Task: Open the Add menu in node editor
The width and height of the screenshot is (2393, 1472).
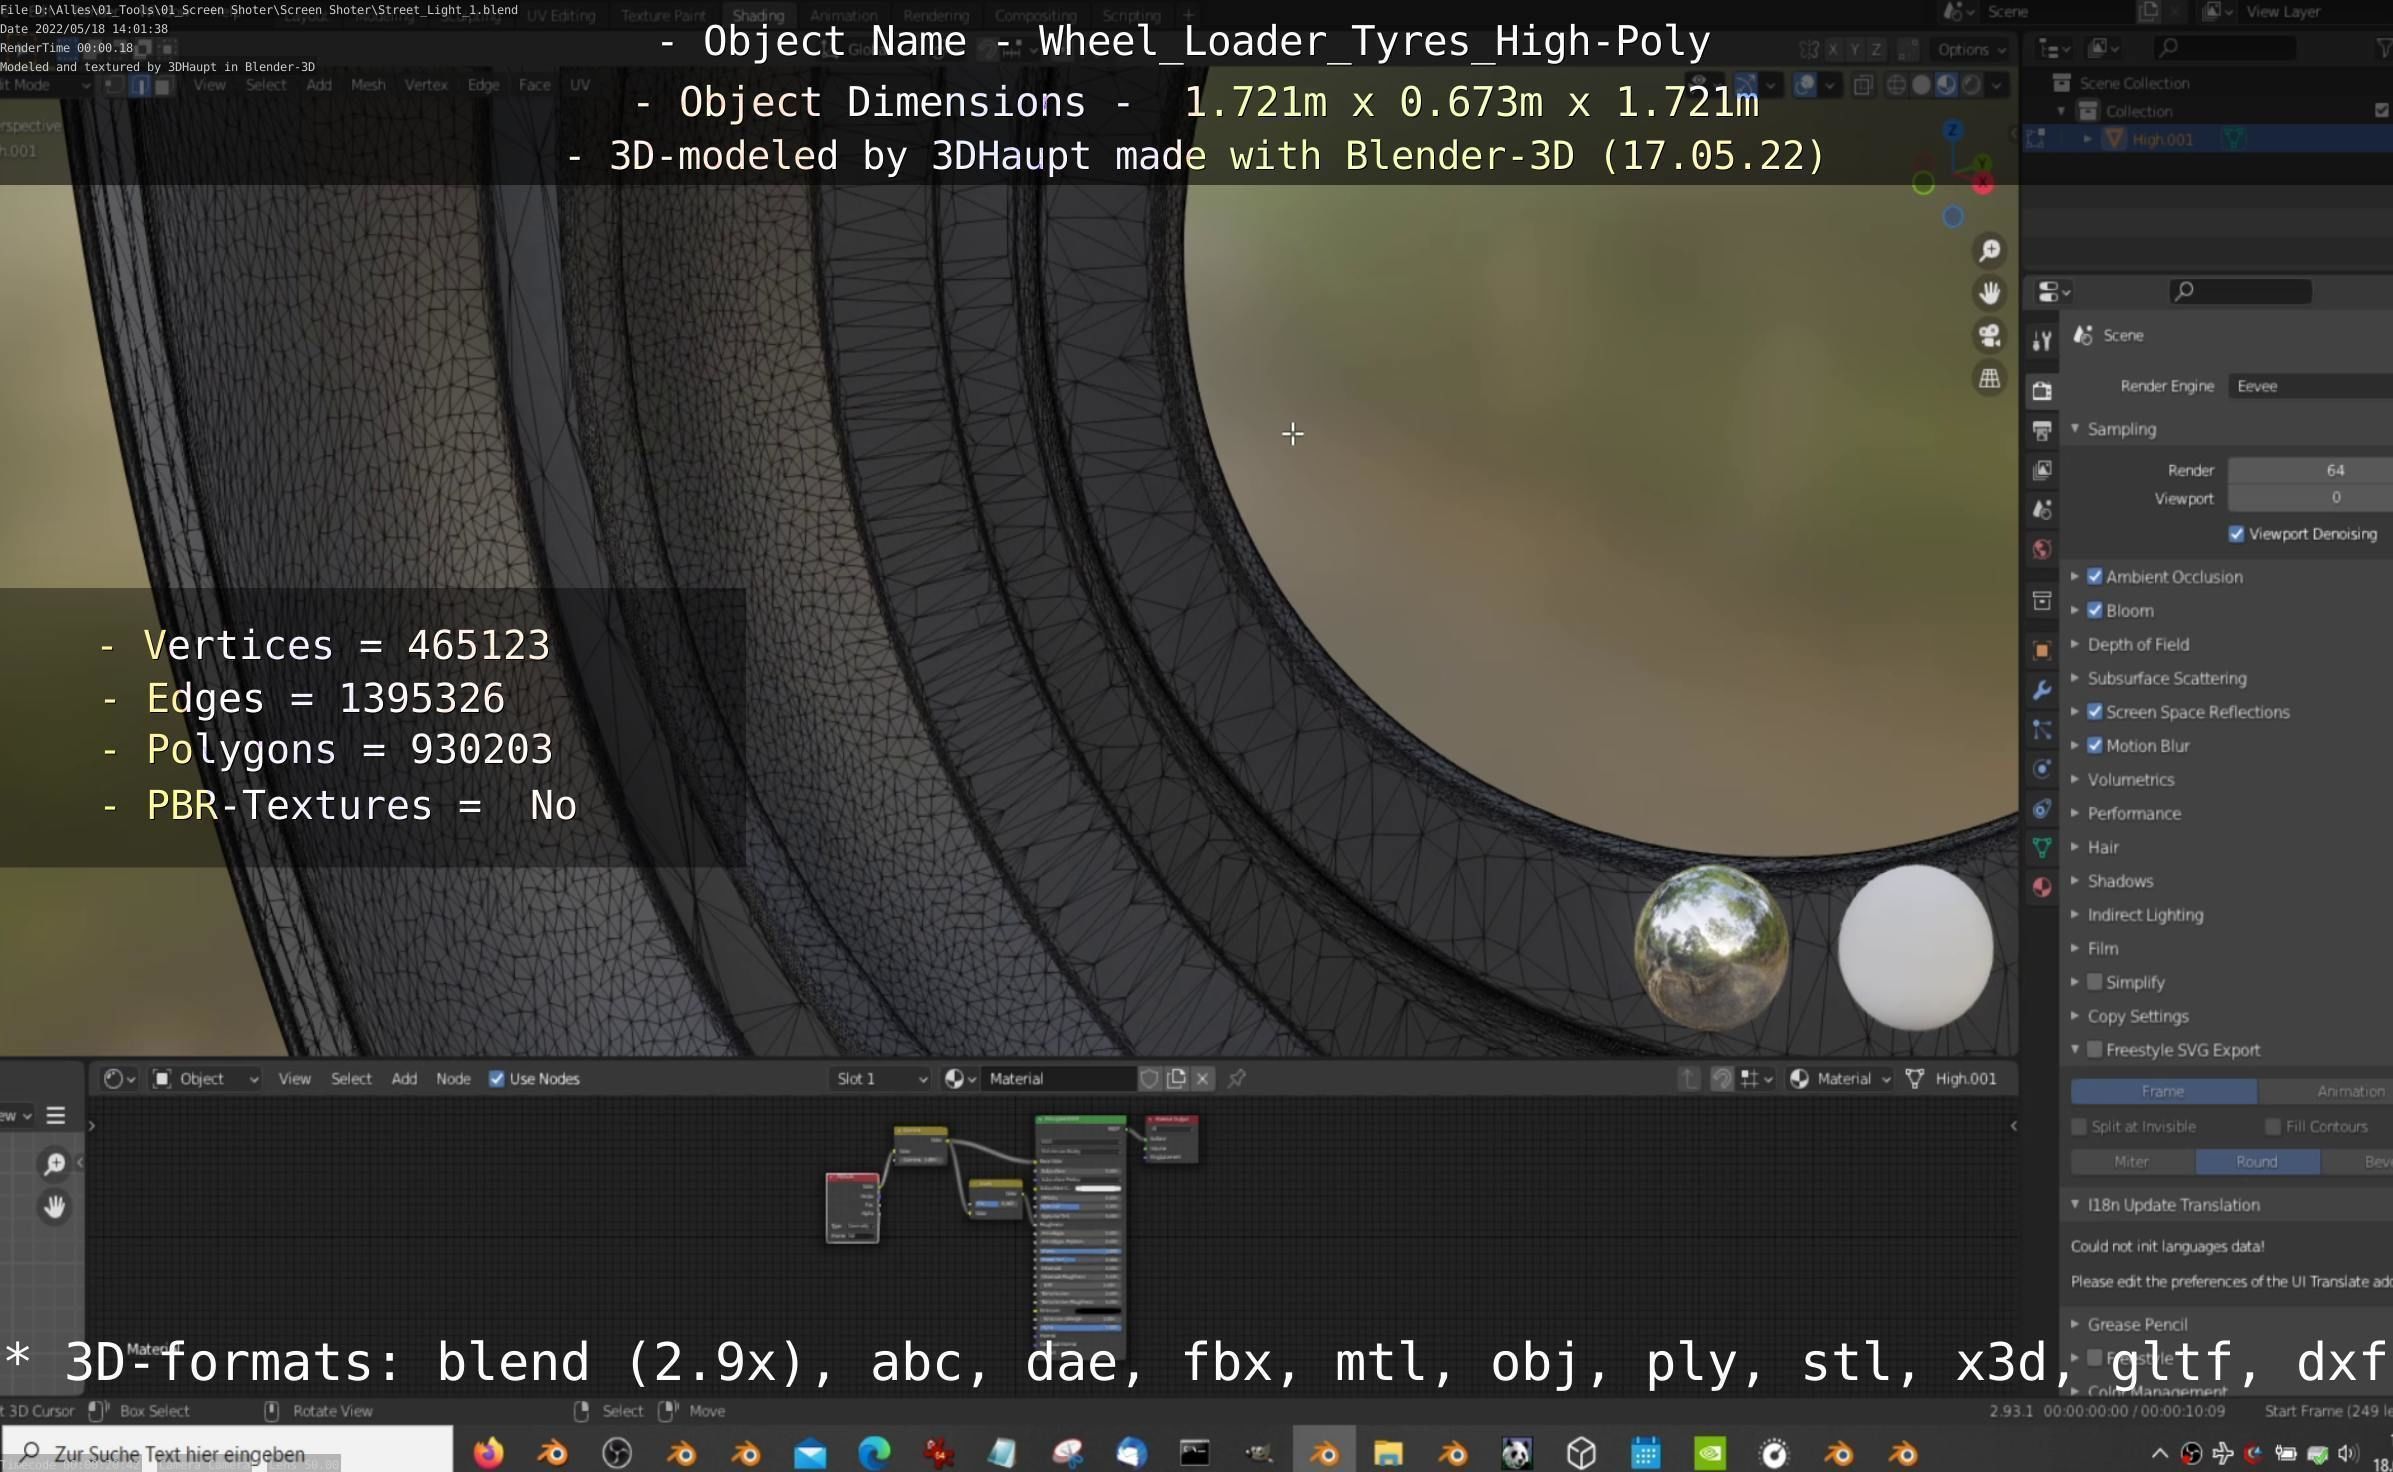Action: coord(404,1078)
